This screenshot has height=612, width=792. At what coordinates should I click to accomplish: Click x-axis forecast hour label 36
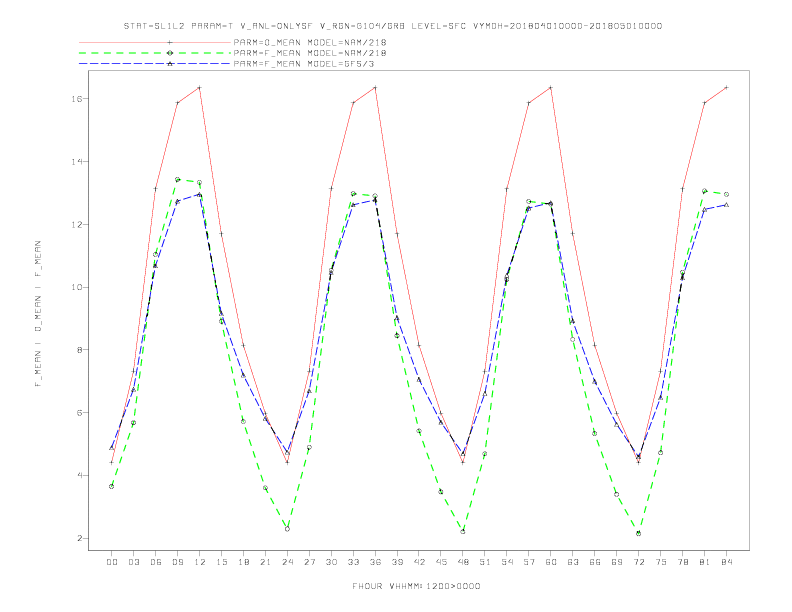coord(375,562)
